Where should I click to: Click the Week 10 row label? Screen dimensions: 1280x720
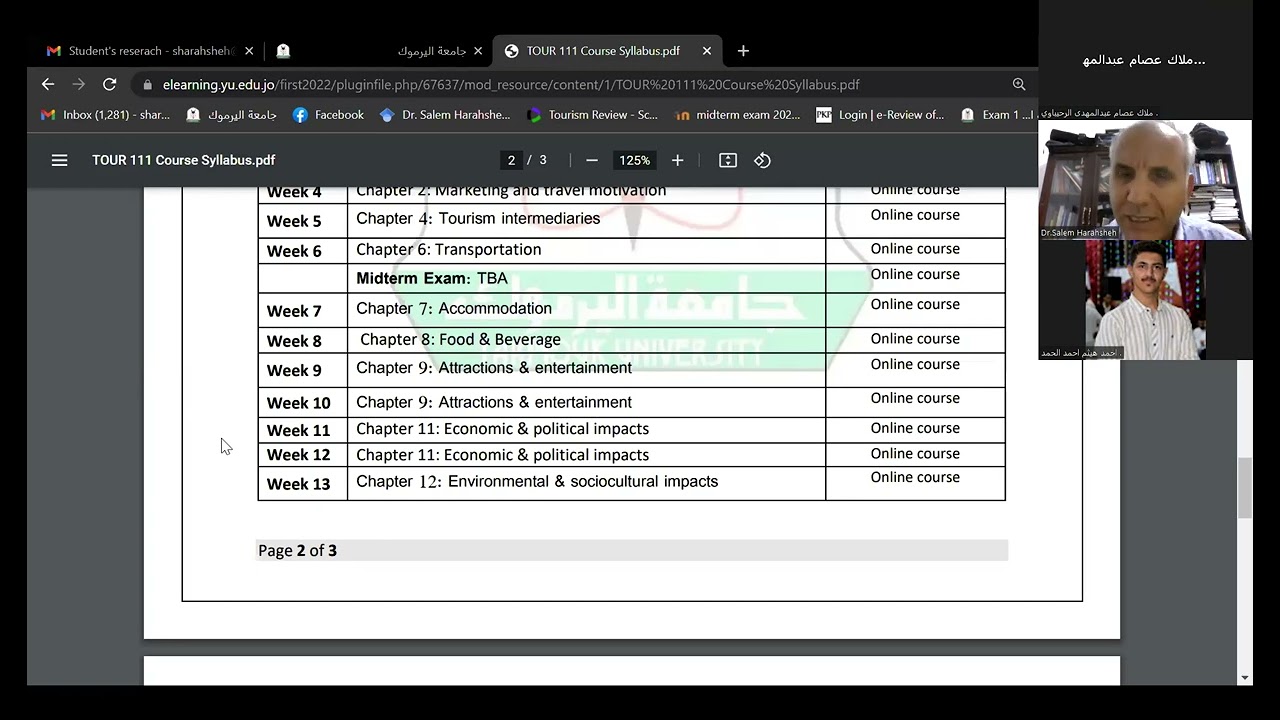click(298, 403)
